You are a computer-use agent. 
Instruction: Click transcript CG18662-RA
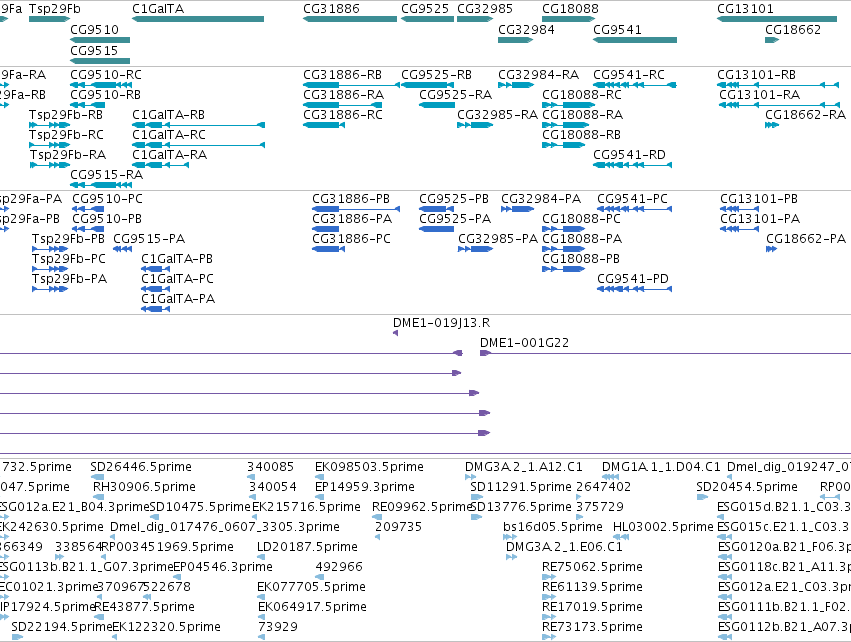772,125
